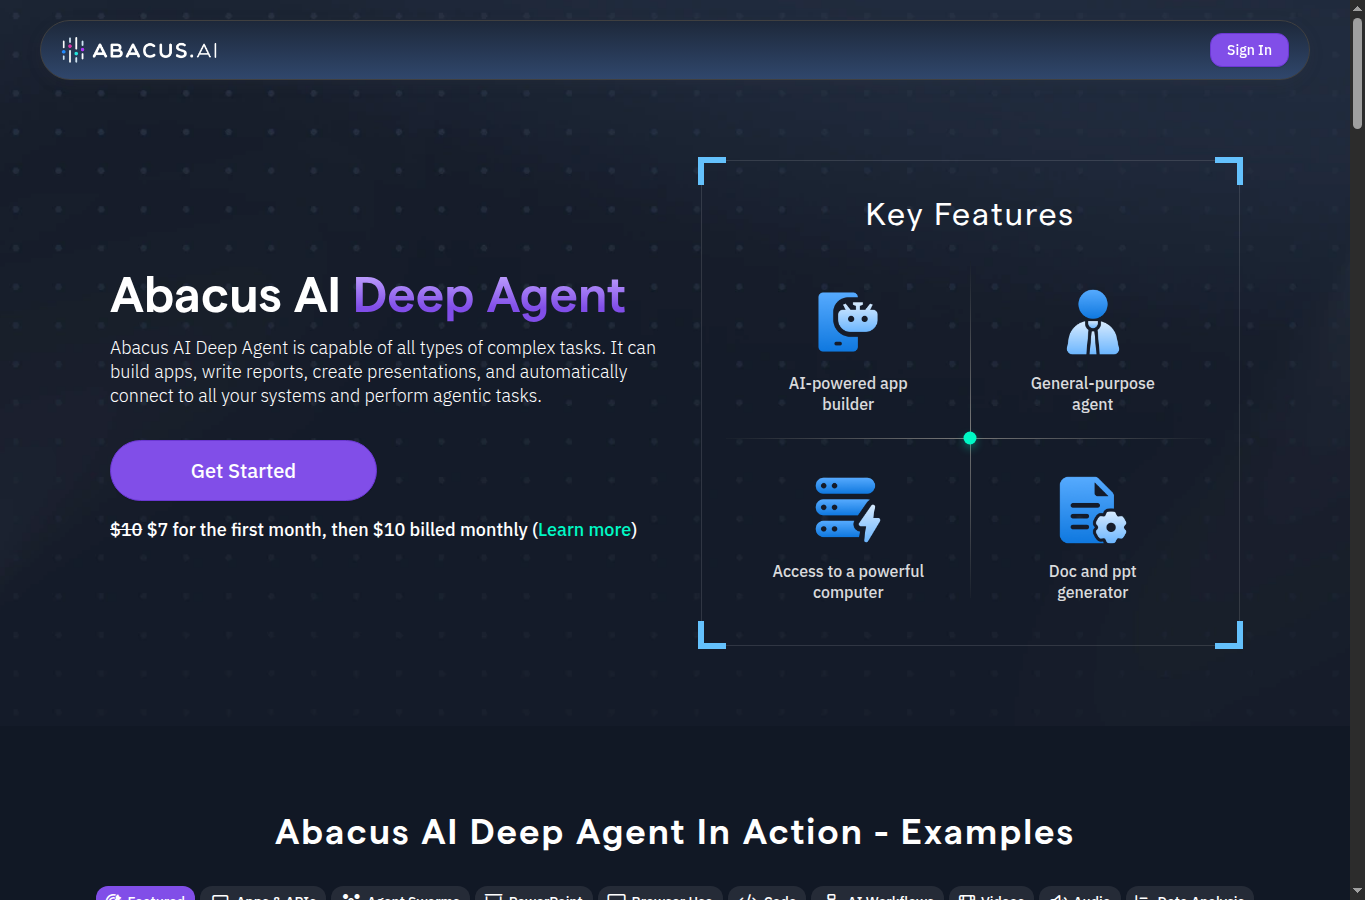Switch to the PowerPoint tab
1365x900 pixels.
click(x=534, y=893)
